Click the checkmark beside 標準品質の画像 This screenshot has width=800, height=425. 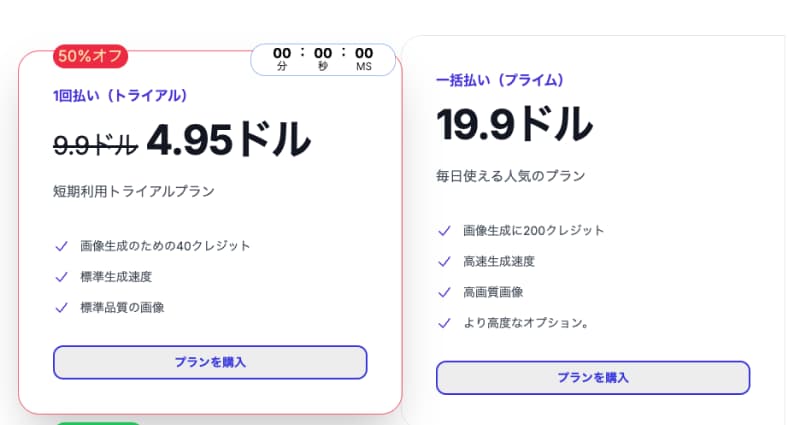click(x=61, y=307)
